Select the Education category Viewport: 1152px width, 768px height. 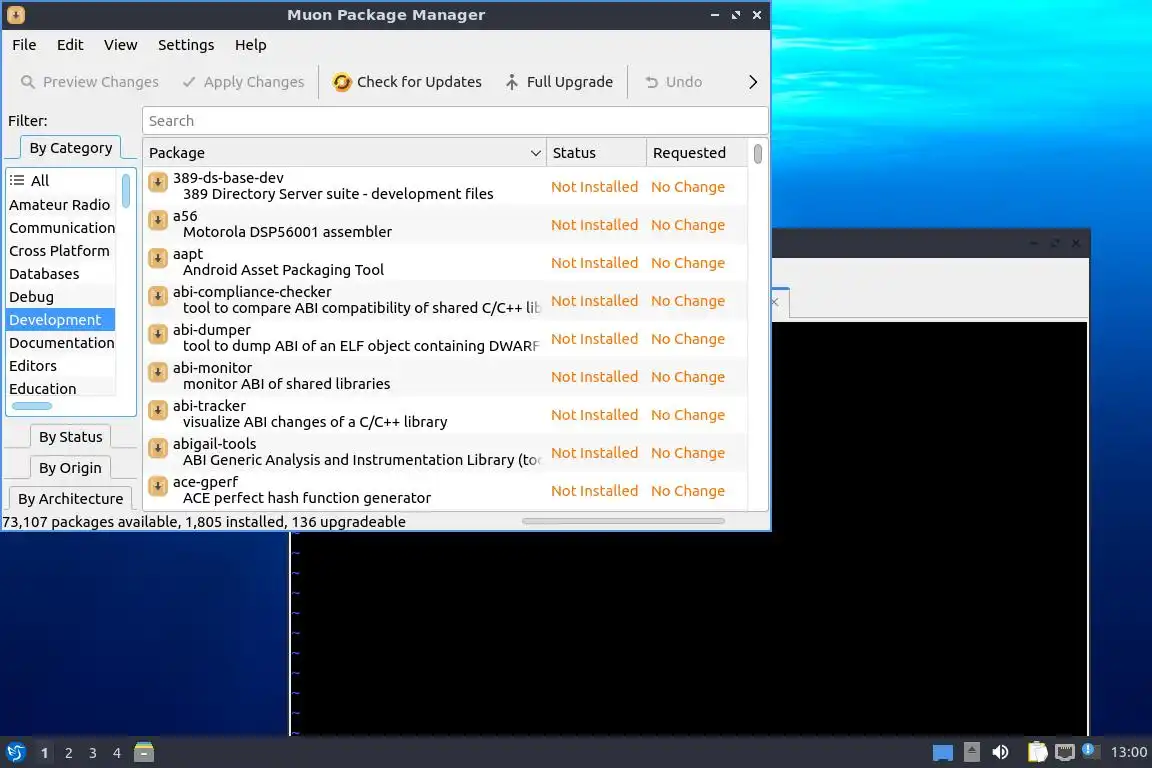(x=60, y=389)
